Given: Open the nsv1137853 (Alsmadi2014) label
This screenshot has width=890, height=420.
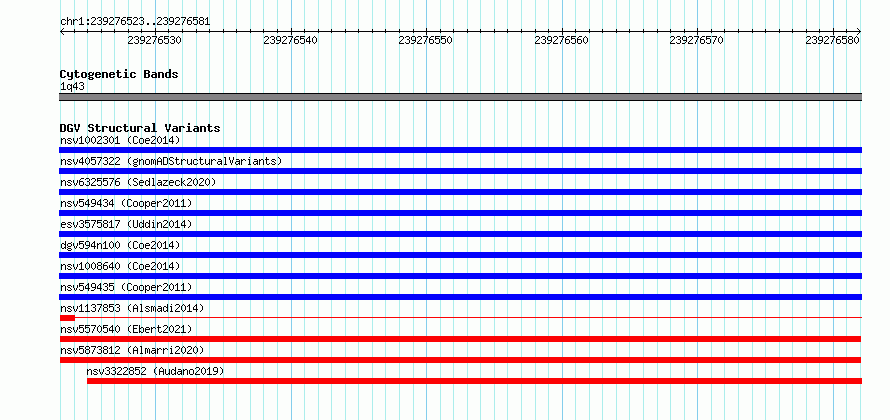Looking at the screenshot, I should click(132, 308).
